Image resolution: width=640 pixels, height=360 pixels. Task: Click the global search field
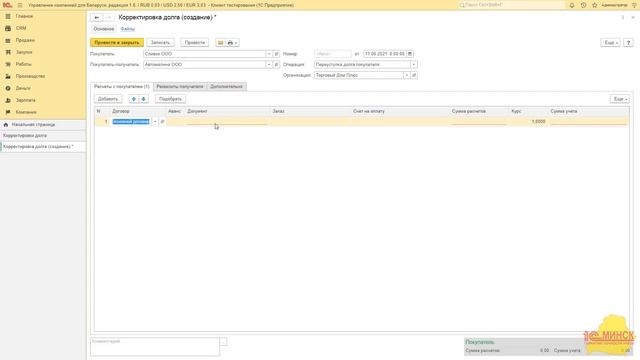point(511,5)
